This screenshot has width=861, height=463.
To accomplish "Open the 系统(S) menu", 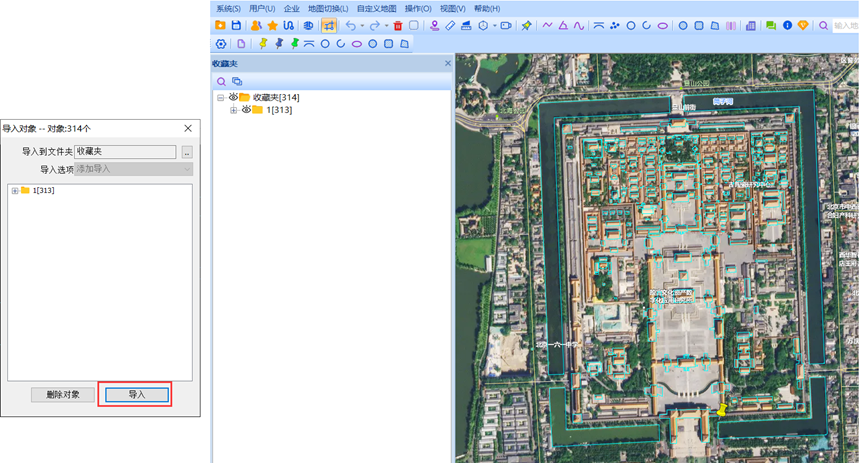I will point(228,9).
